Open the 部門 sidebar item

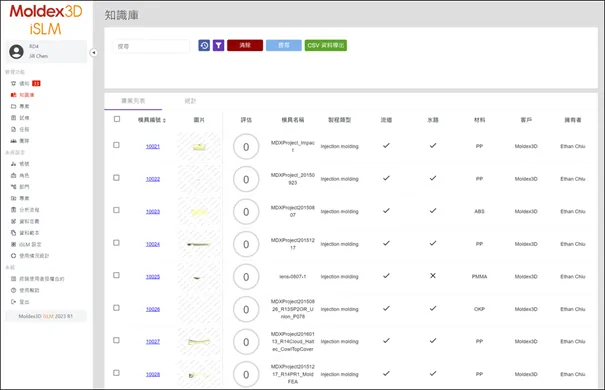[20, 187]
